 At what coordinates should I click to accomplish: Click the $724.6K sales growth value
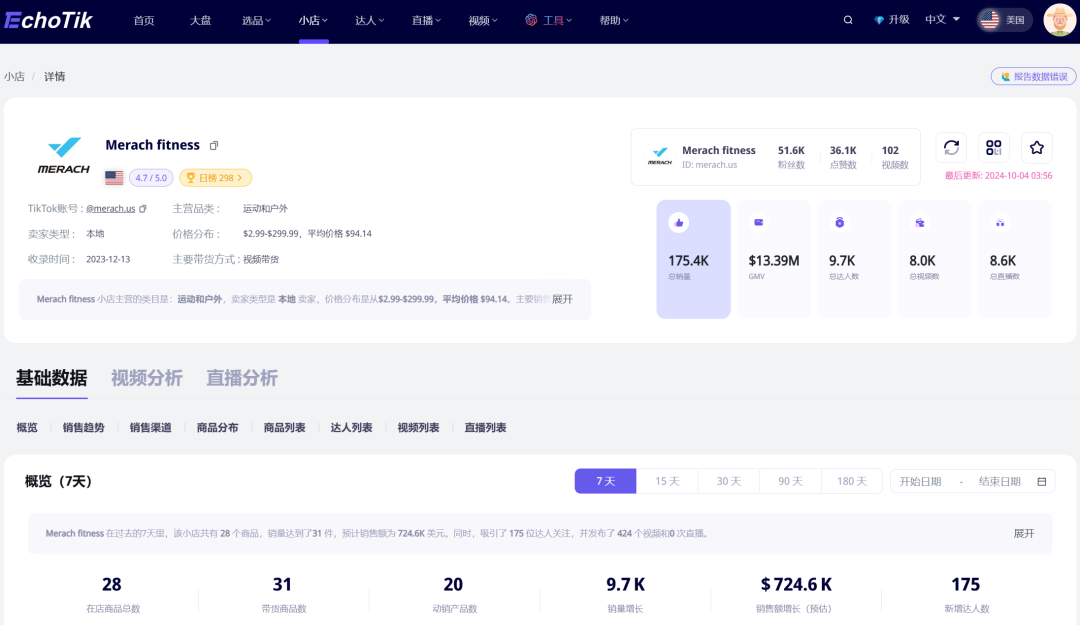pyautogui.click(x=796, y=584)
